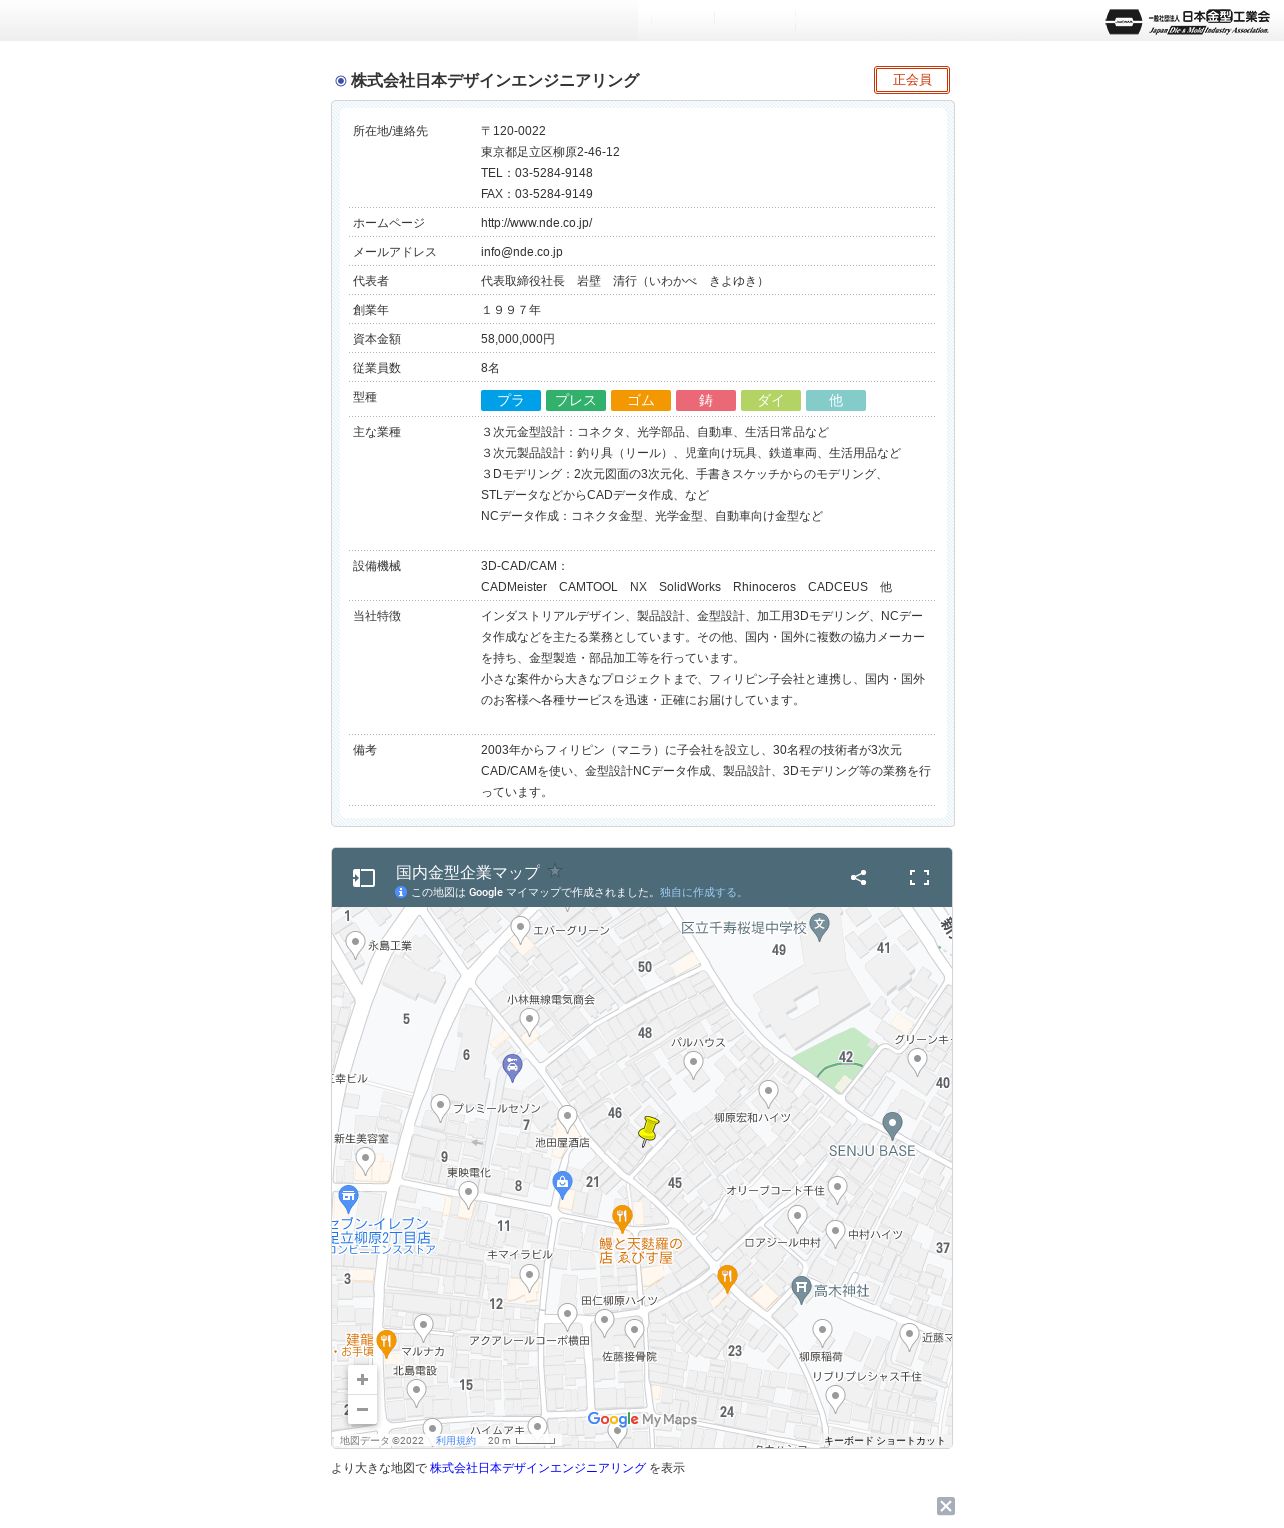Screen dimensions: 1284x1528
Task: Click the オリーブコート千住 map pin
Action: point(837,1189)
